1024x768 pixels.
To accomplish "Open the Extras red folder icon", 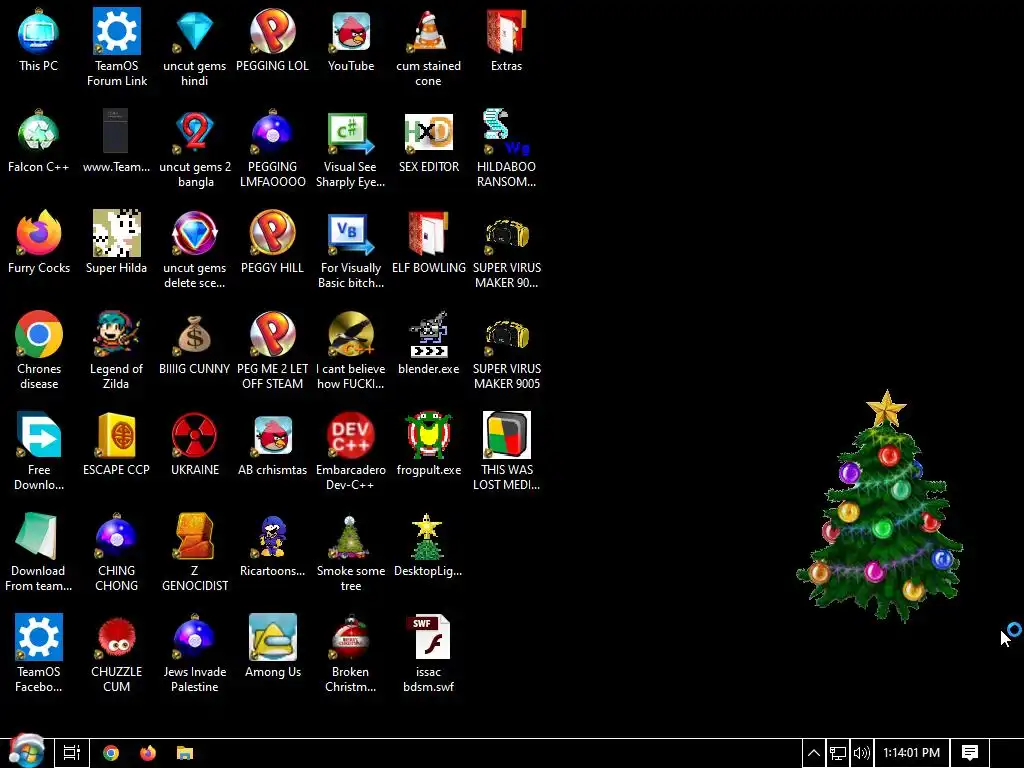I will coord(506,31).
